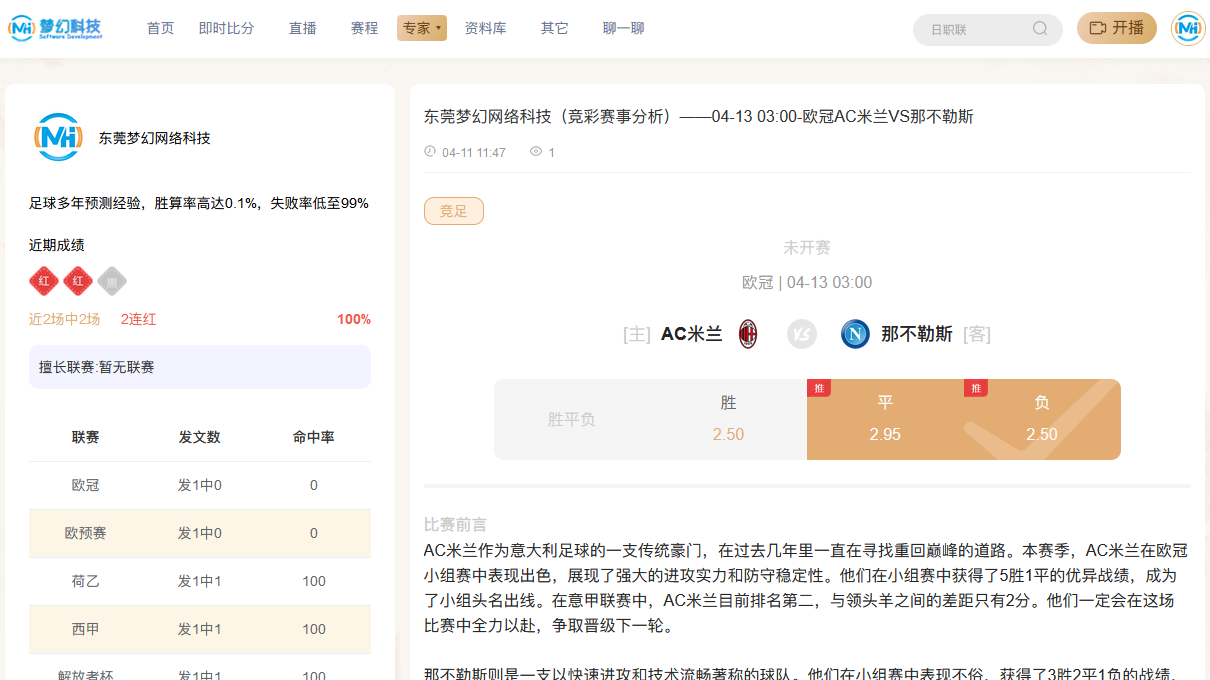Click the 胜平负 row label
This screenshot has height=680, width=1210.
coord(572,419)
